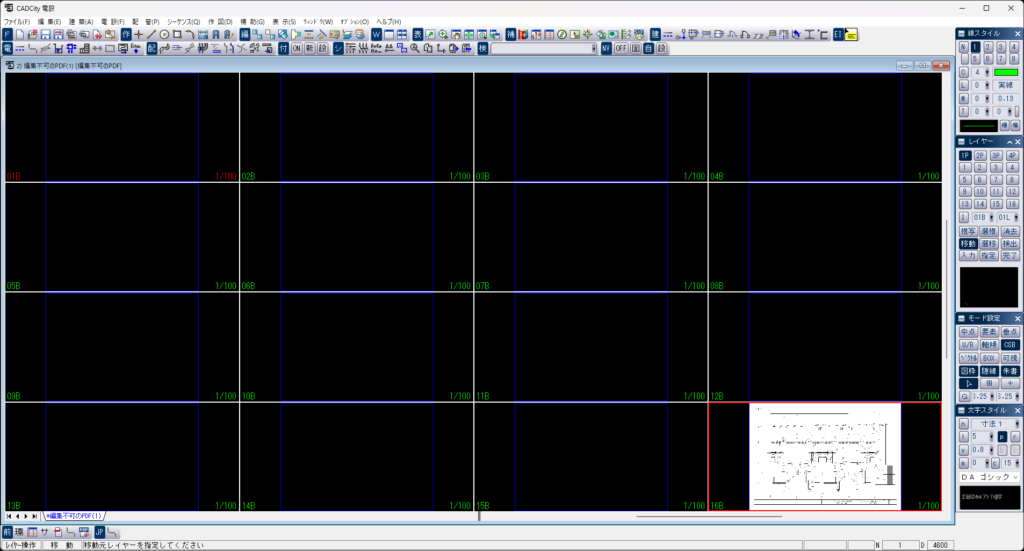Select the arc drawing tool

[x=190, y=35]
